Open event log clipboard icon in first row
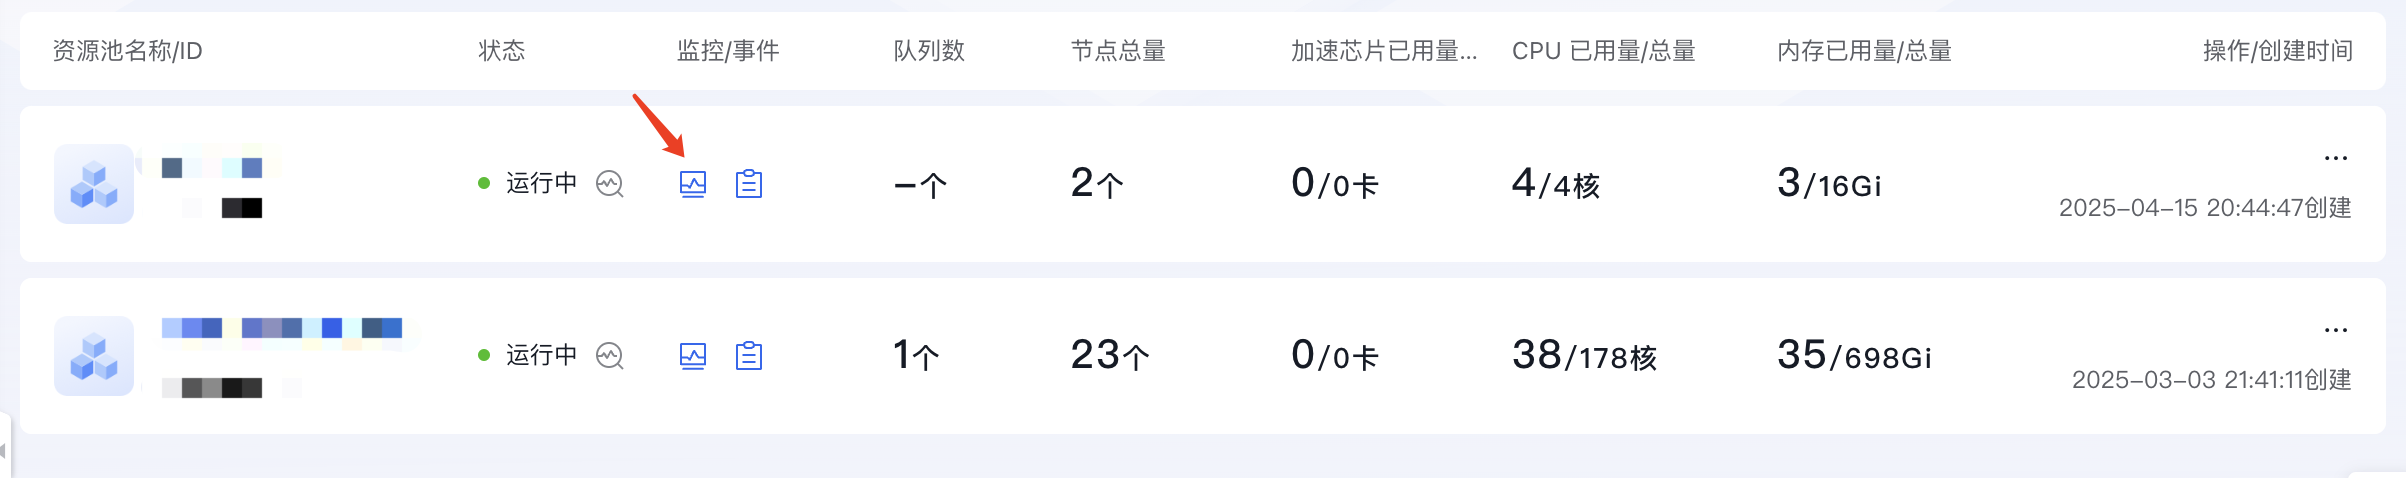This screenshot has height=478, width=2406. [749, 184]
